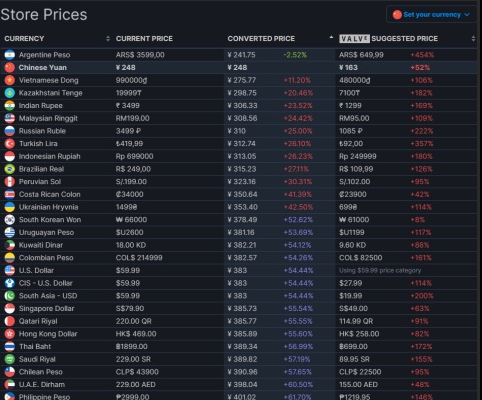Select the Argentine Peso currency name
482x400 pixels.
click(44, 55)
